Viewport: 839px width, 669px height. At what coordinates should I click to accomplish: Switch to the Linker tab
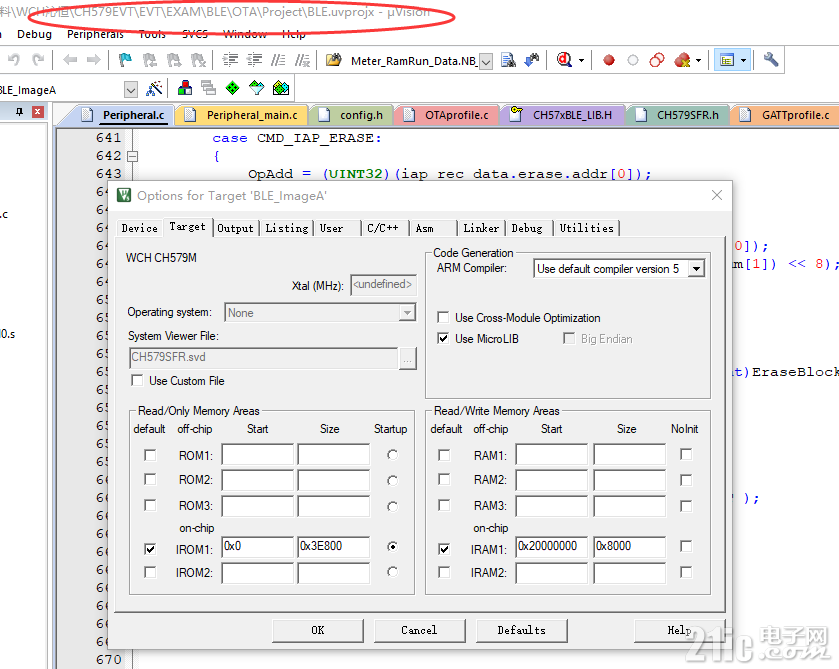tap(481, 228)
